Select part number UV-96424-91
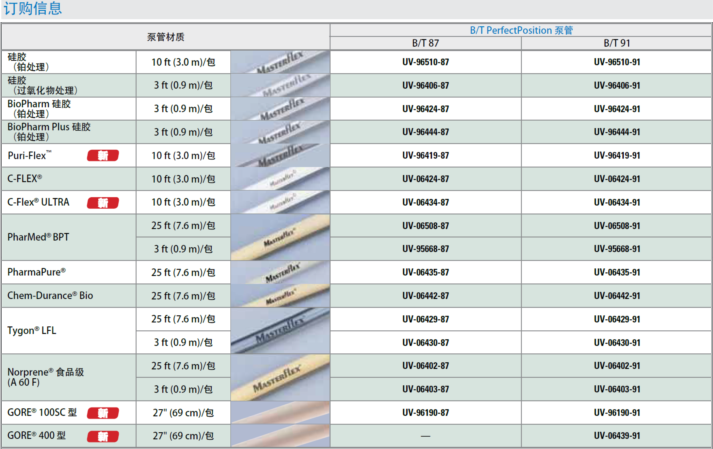713x449 pixels. pos(617,109)
